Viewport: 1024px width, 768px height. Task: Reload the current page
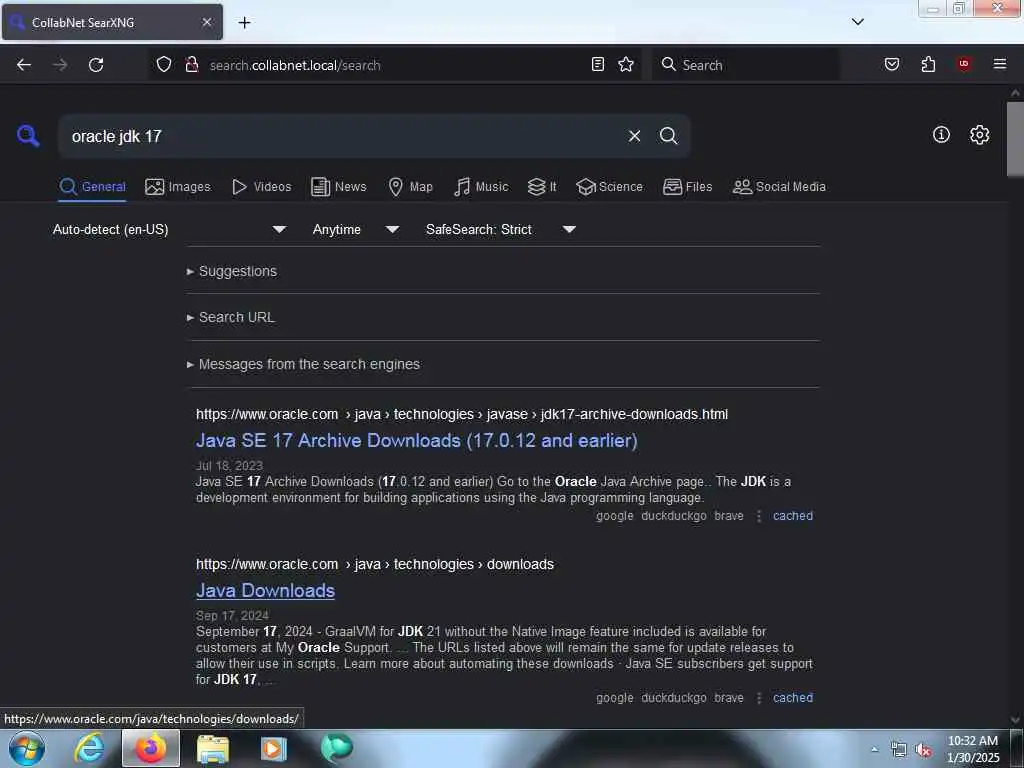[x=96, y=65]
